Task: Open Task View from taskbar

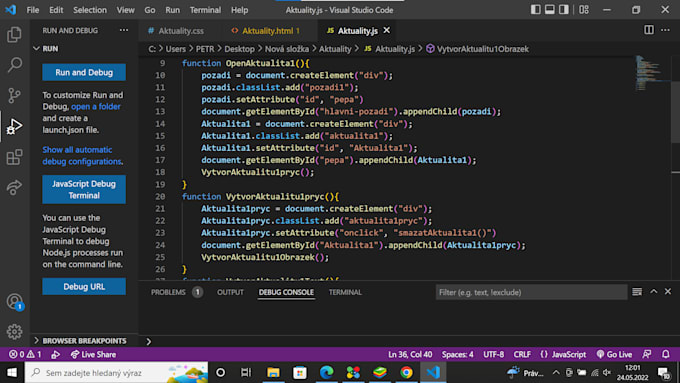Action: point(246,372)
